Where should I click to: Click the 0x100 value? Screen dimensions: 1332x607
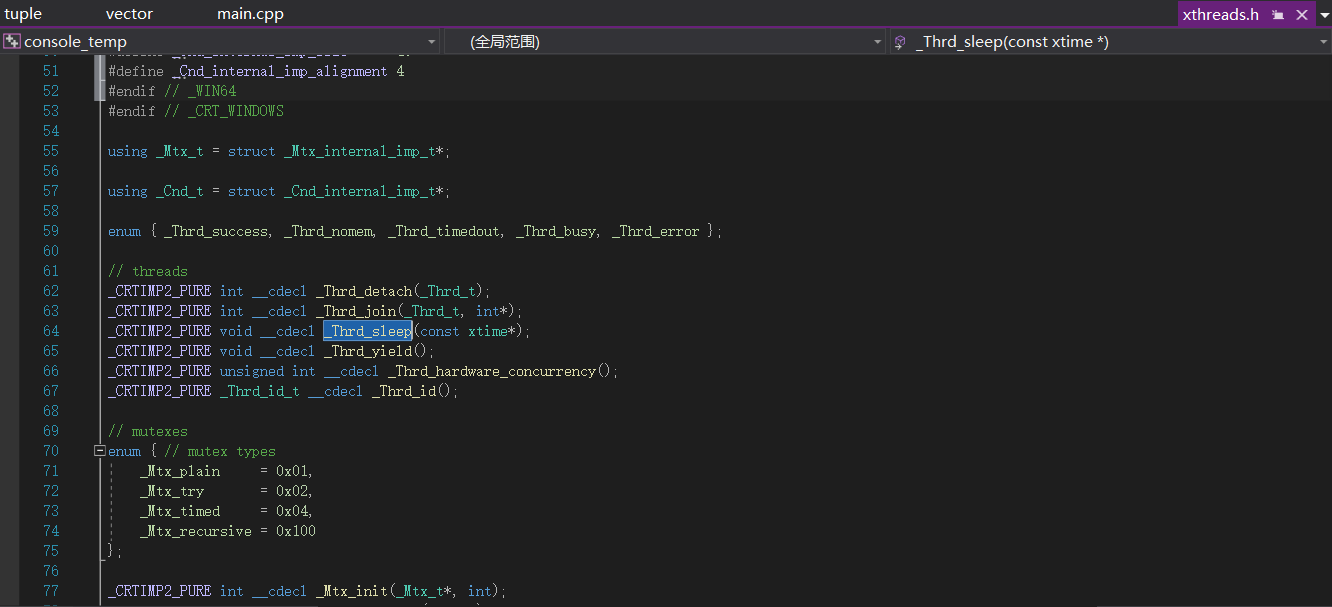tap(296, 531)
